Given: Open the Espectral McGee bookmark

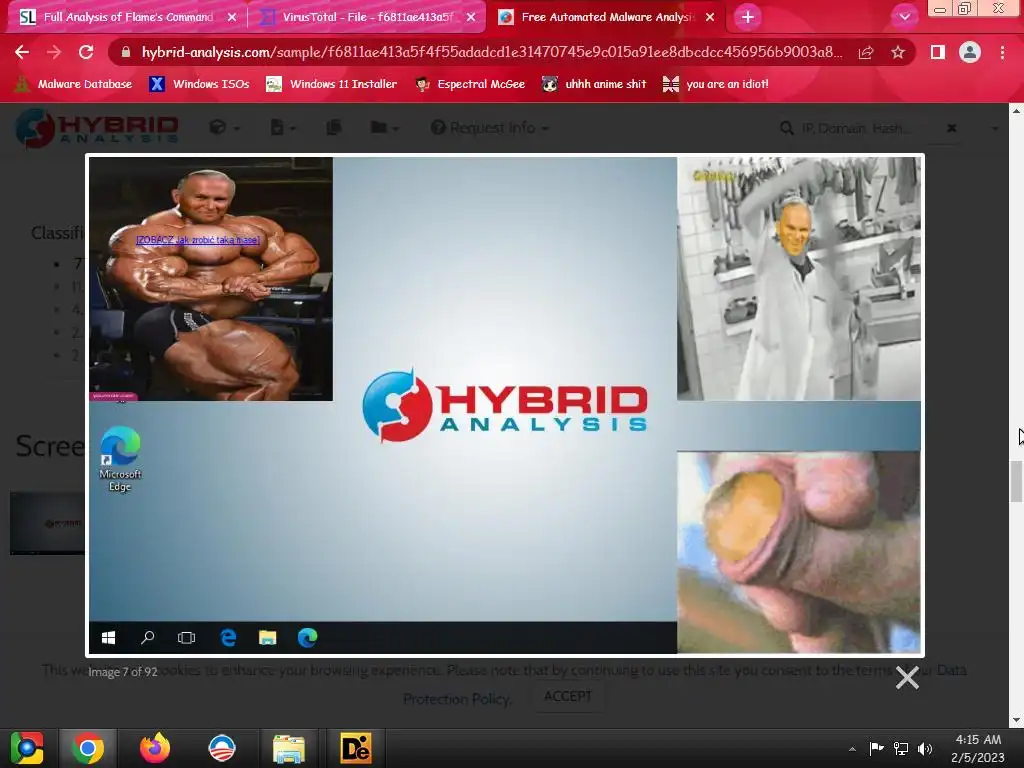Looking at the screenshot, I should (470, 84).
